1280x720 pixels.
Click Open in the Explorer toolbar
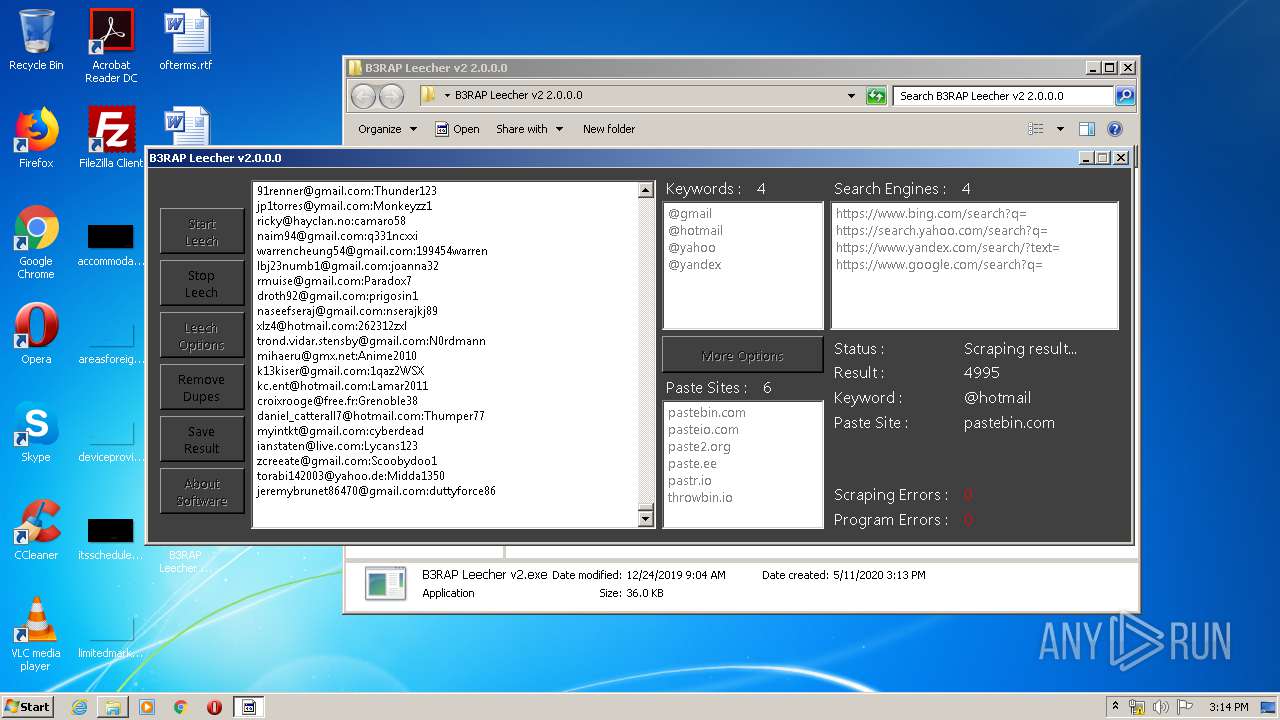[457, 129]
